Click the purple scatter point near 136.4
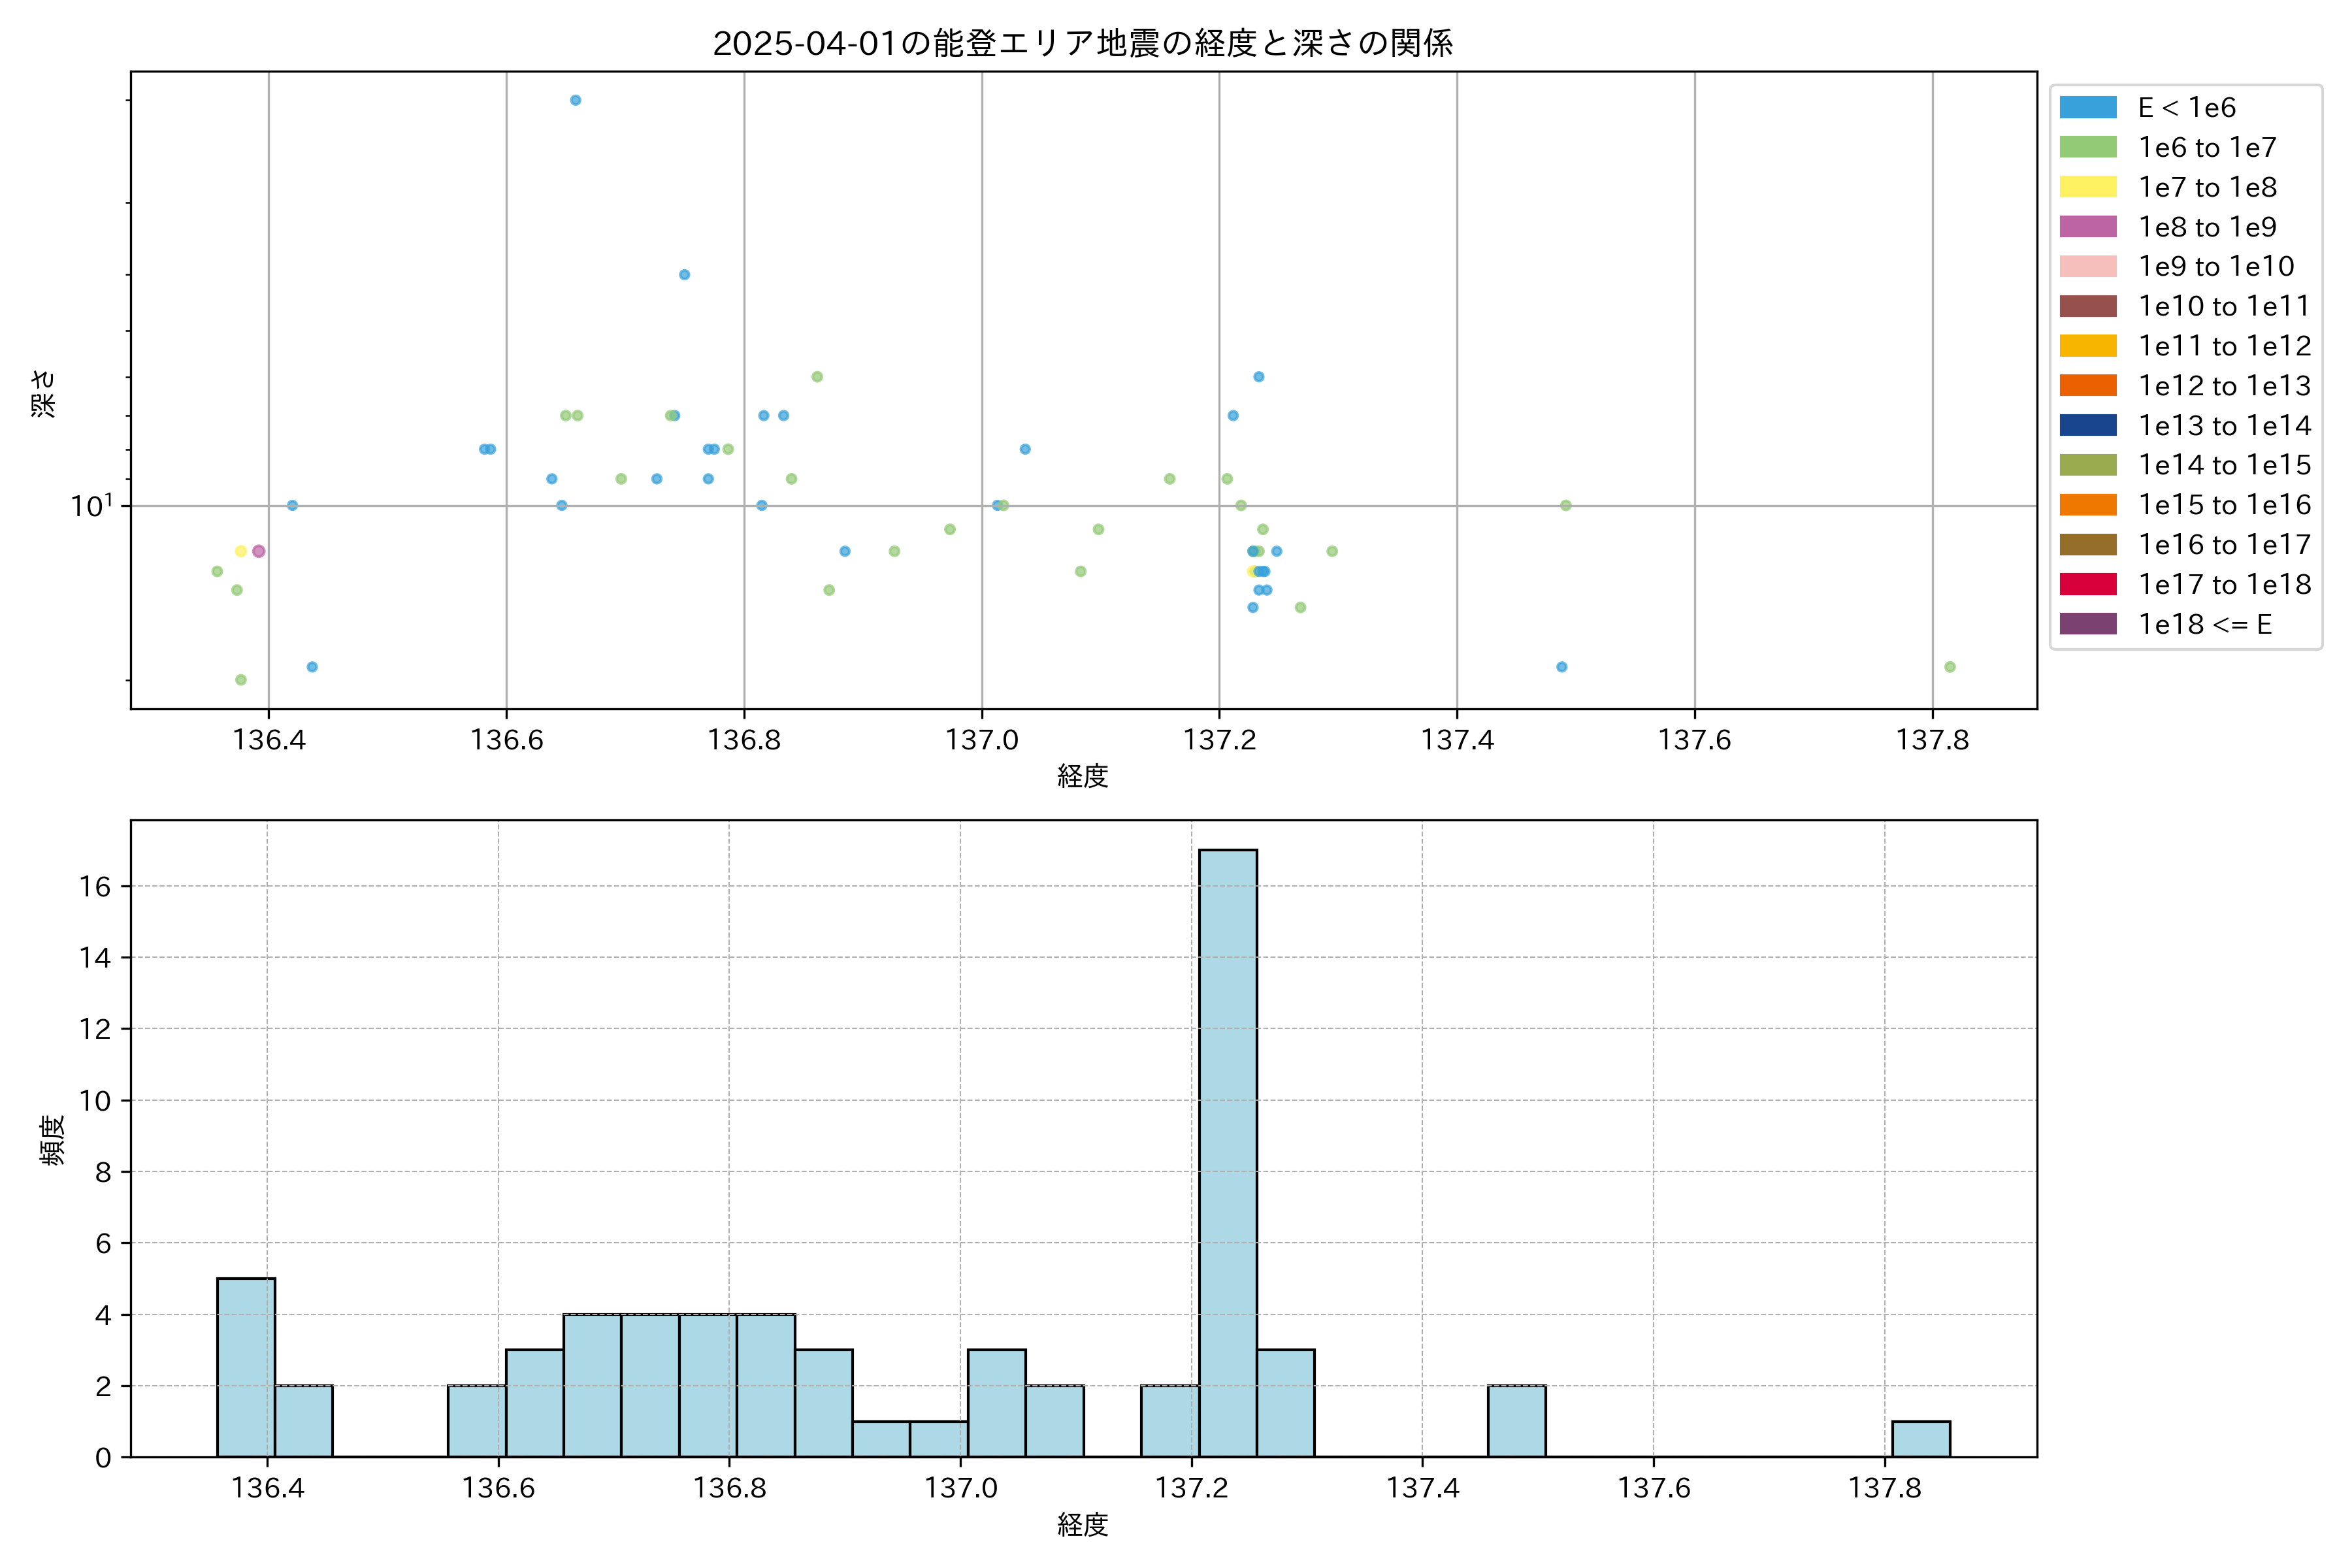 click(x=259, y=551)
